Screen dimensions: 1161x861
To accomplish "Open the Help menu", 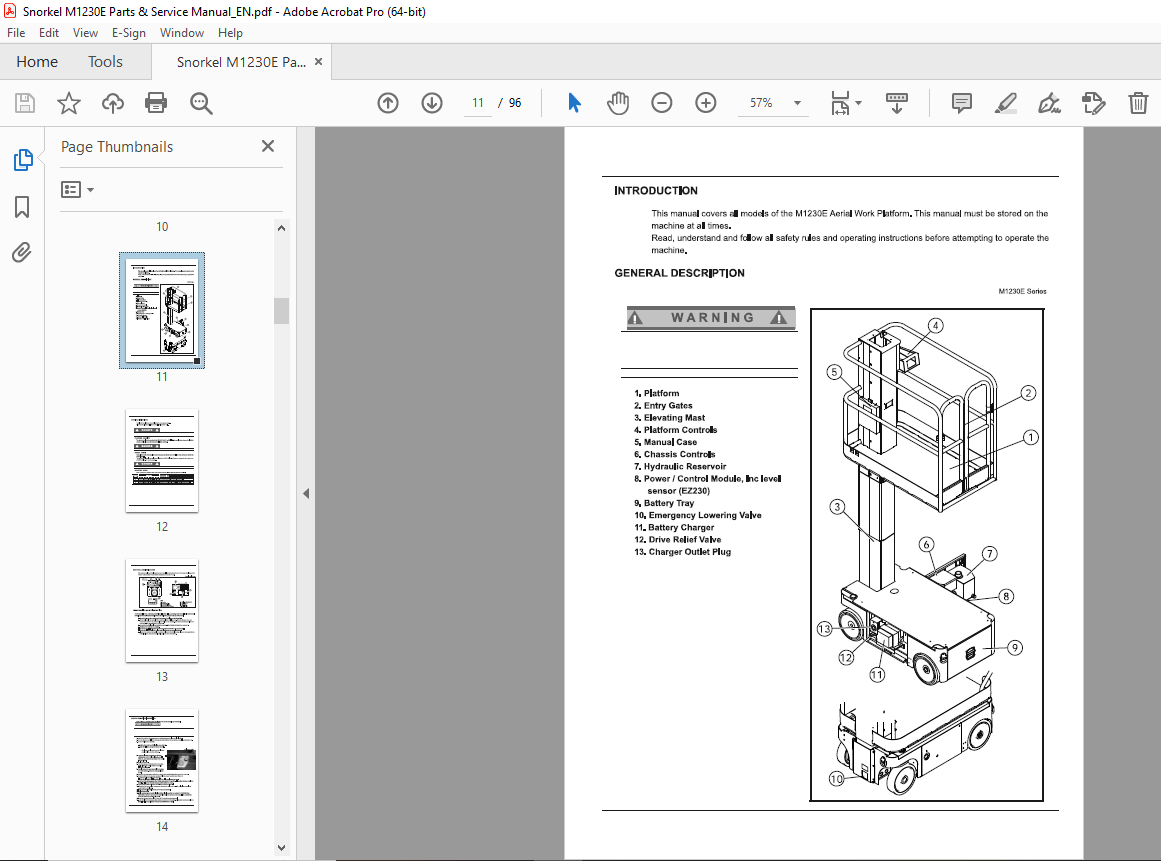I will 230,33.
